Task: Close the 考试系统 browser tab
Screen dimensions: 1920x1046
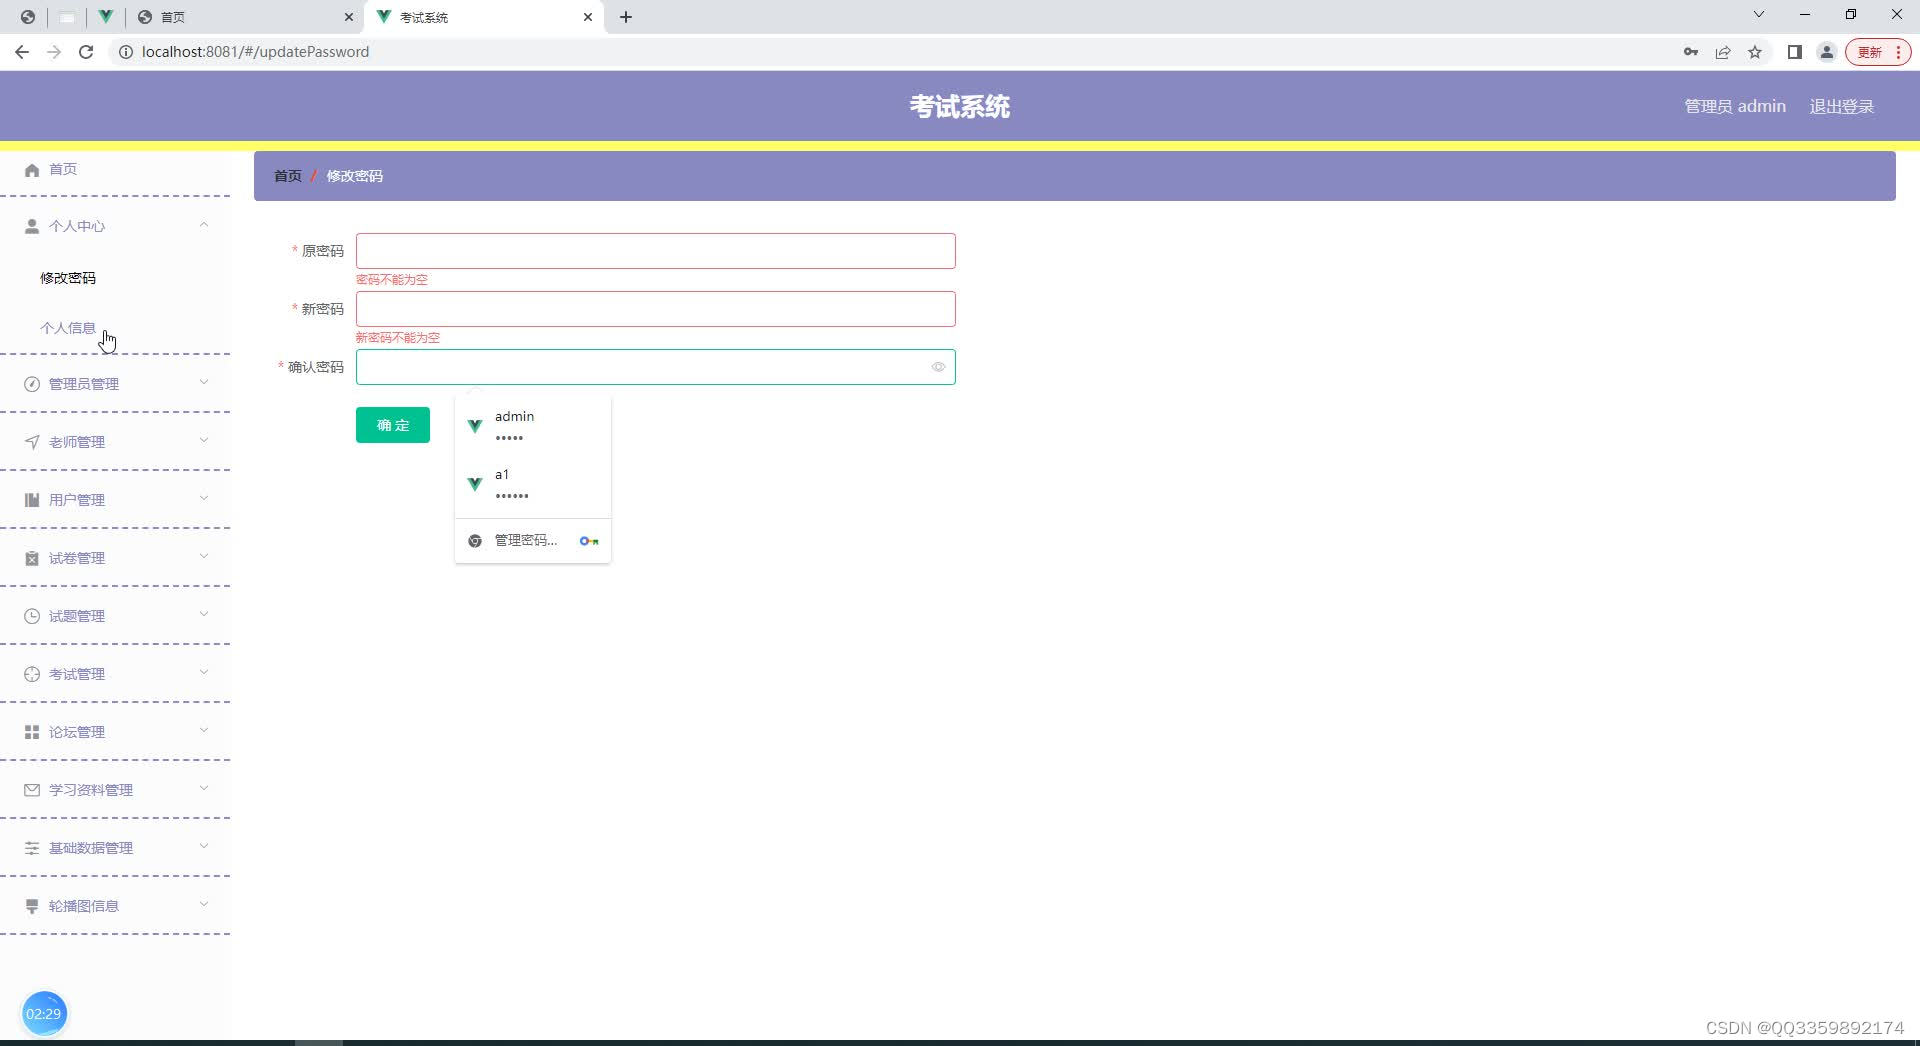Action: pyautogui.click(x=588, y=17)
